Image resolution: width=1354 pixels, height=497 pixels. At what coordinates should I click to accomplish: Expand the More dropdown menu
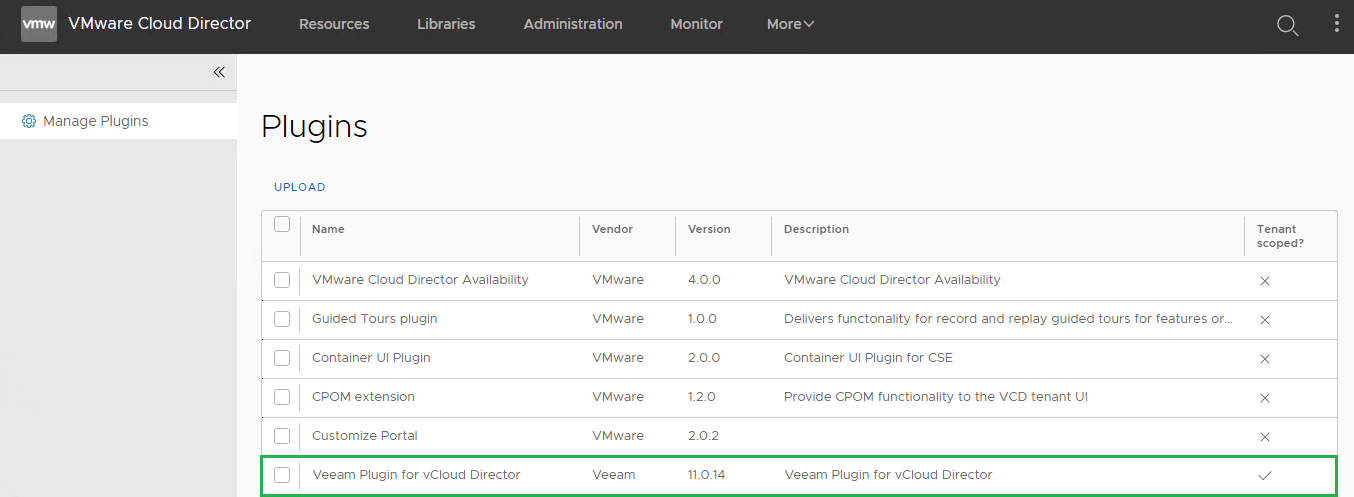[x=790, y=24]
